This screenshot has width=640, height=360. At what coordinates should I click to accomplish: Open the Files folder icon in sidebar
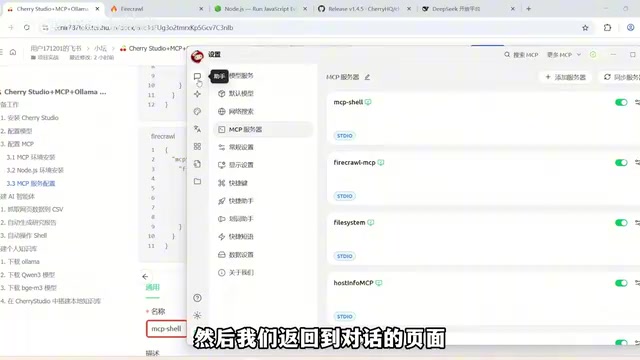click(197, 181)
